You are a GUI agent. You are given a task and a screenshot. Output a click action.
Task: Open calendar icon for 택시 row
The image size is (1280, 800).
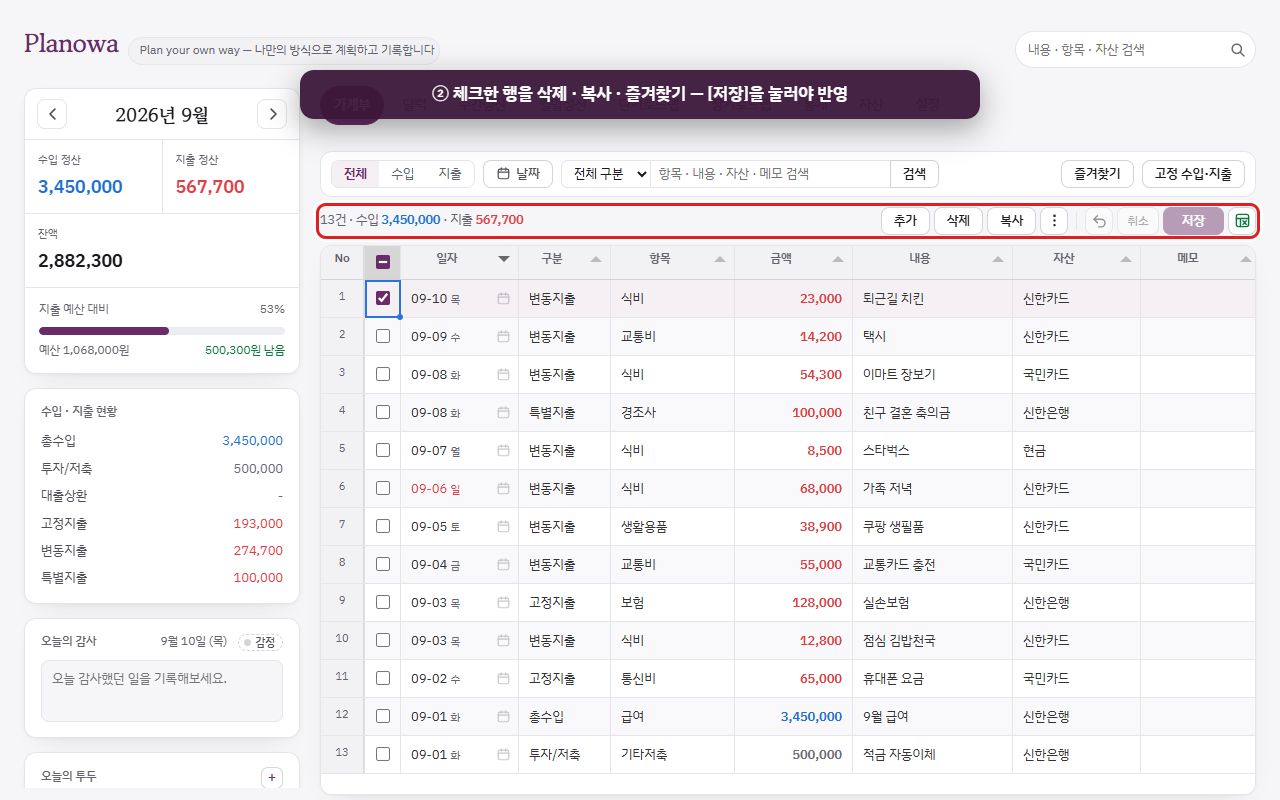[x=503, y=336]
